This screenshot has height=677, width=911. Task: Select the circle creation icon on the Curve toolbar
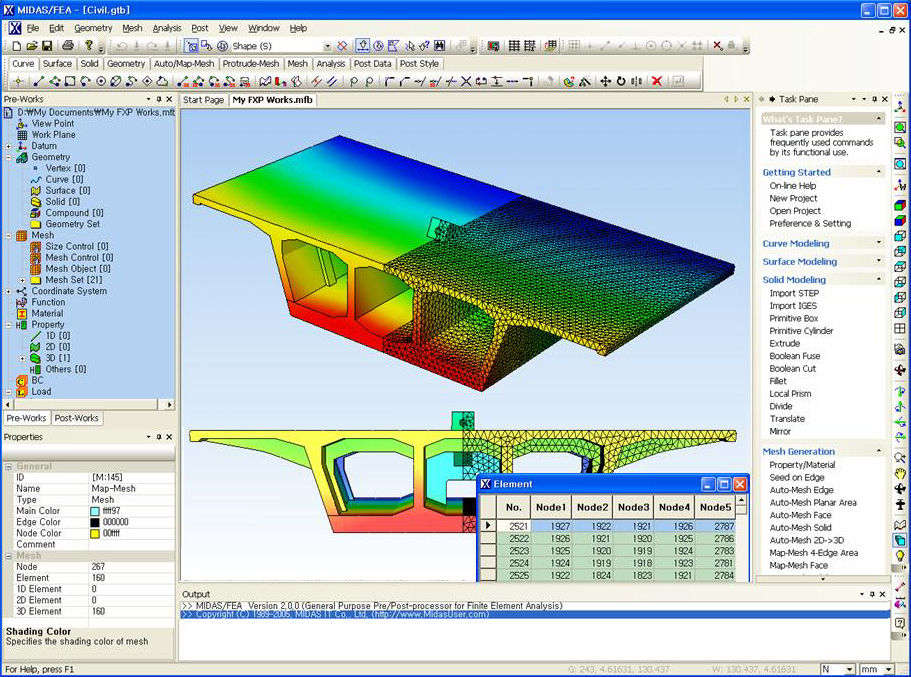coord(102,82)
